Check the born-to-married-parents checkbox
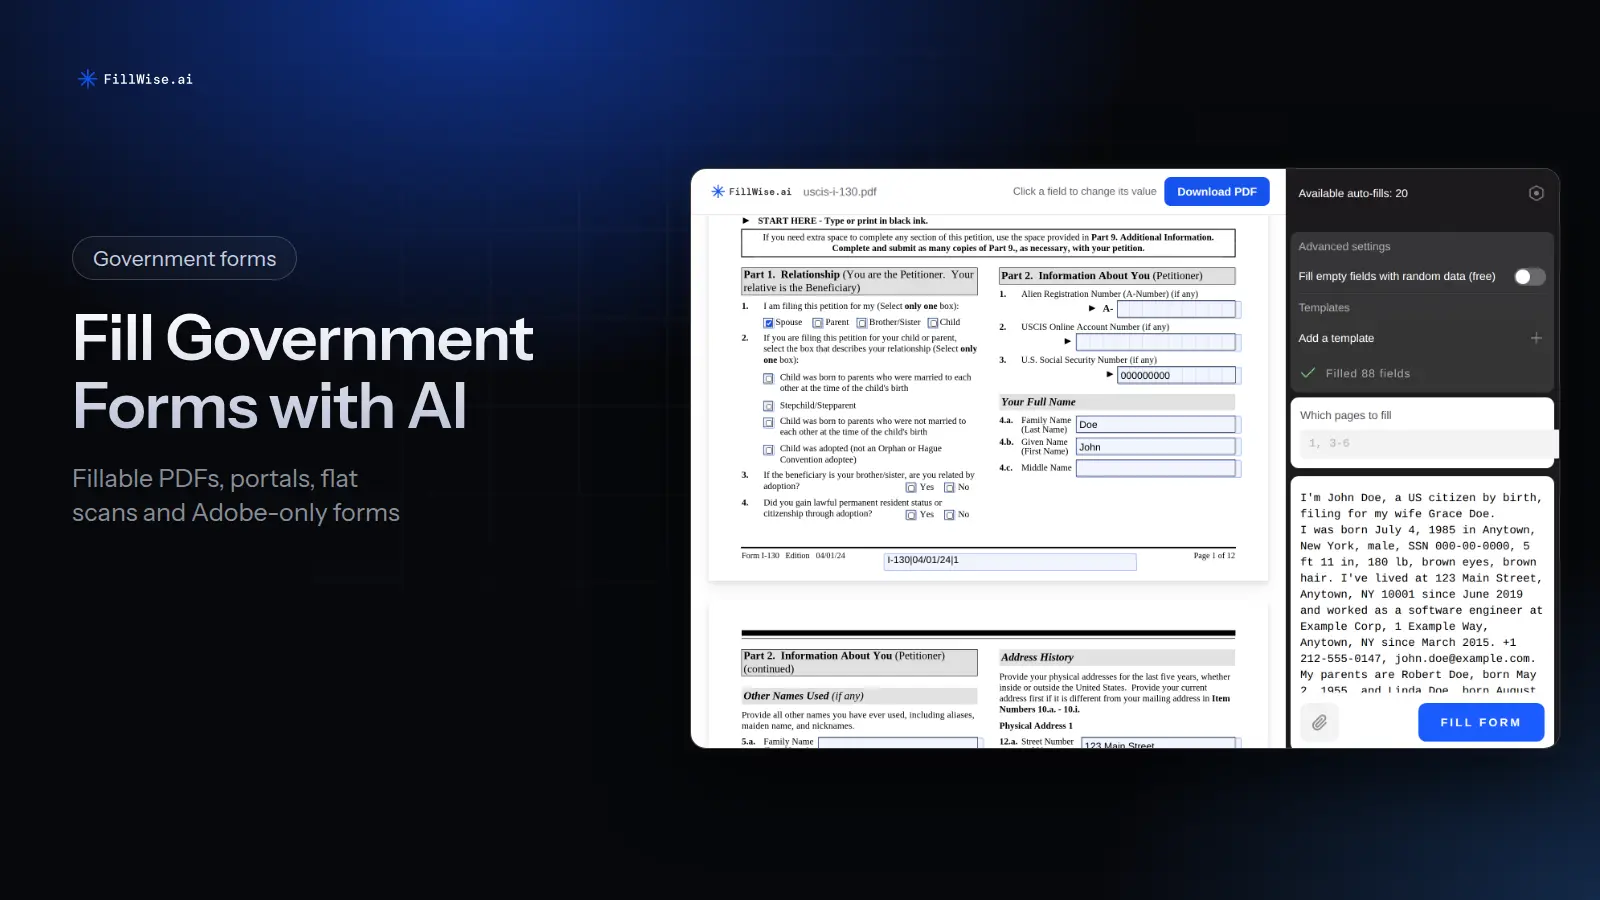Image resolution: width=1600 pixels, height=900 pixels. [x=768, y=379]
